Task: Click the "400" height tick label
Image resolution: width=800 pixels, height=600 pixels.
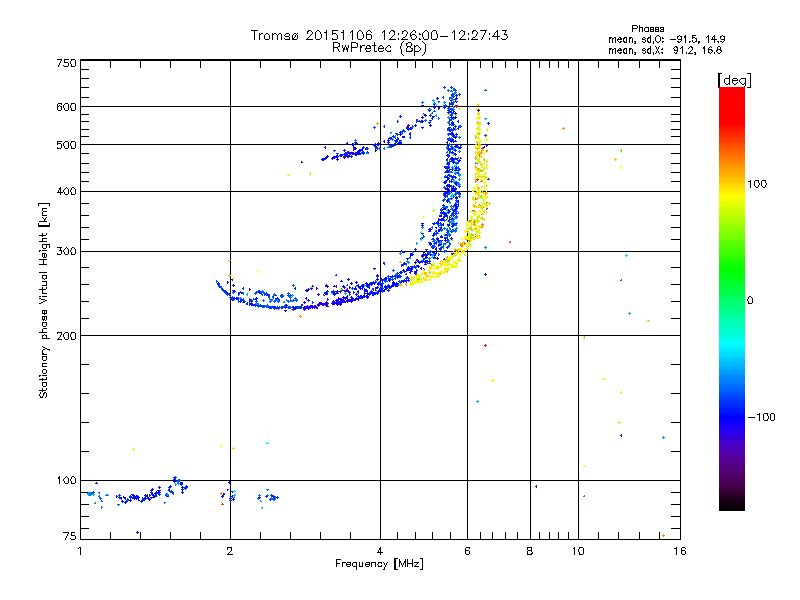Action: pos(66,191)
